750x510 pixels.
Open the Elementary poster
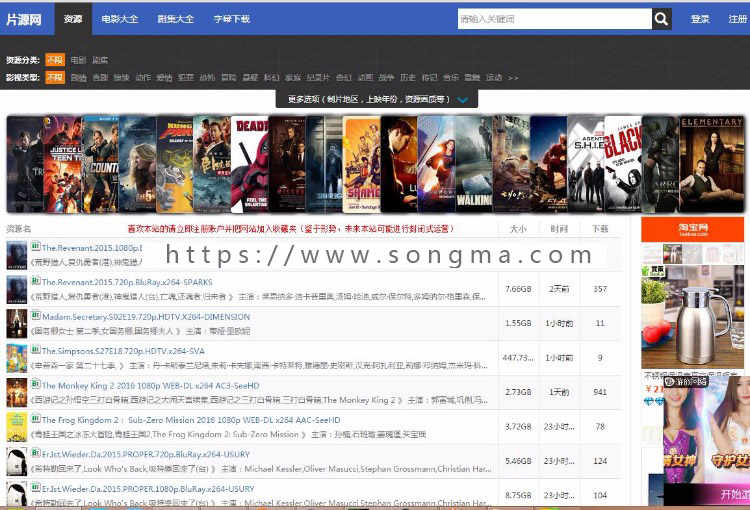[x=712, y=164]
